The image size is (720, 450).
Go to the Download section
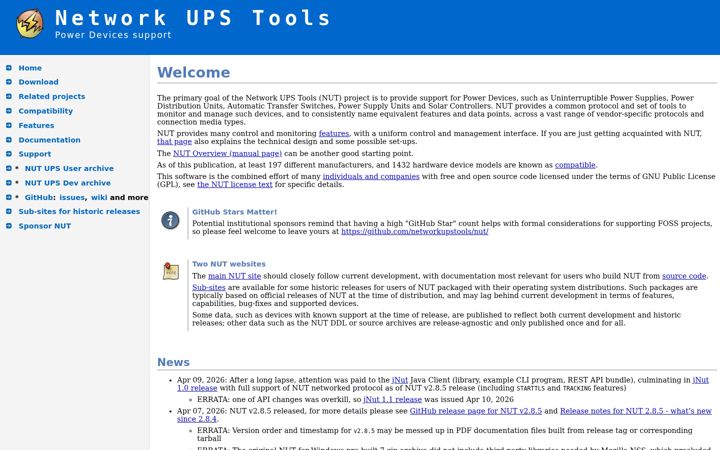tap(38, 82)
